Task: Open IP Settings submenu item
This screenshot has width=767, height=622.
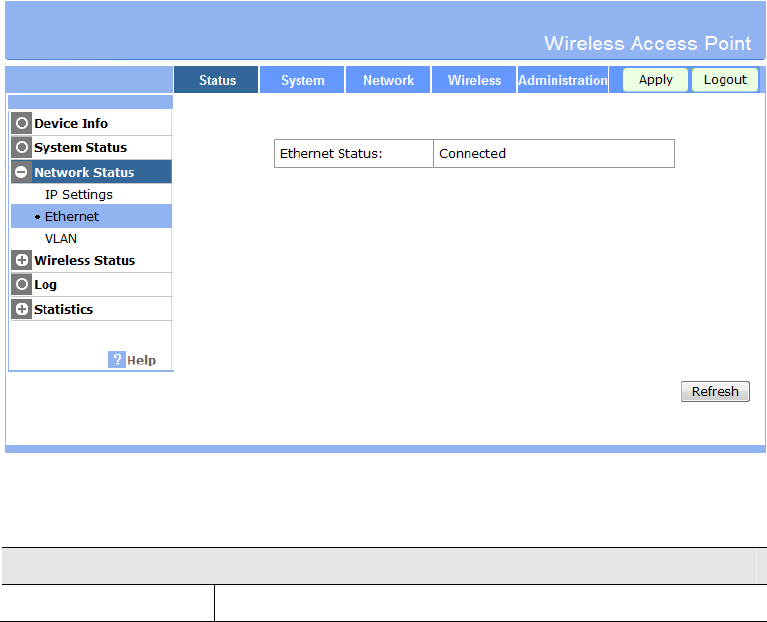Action: [79, 195]
